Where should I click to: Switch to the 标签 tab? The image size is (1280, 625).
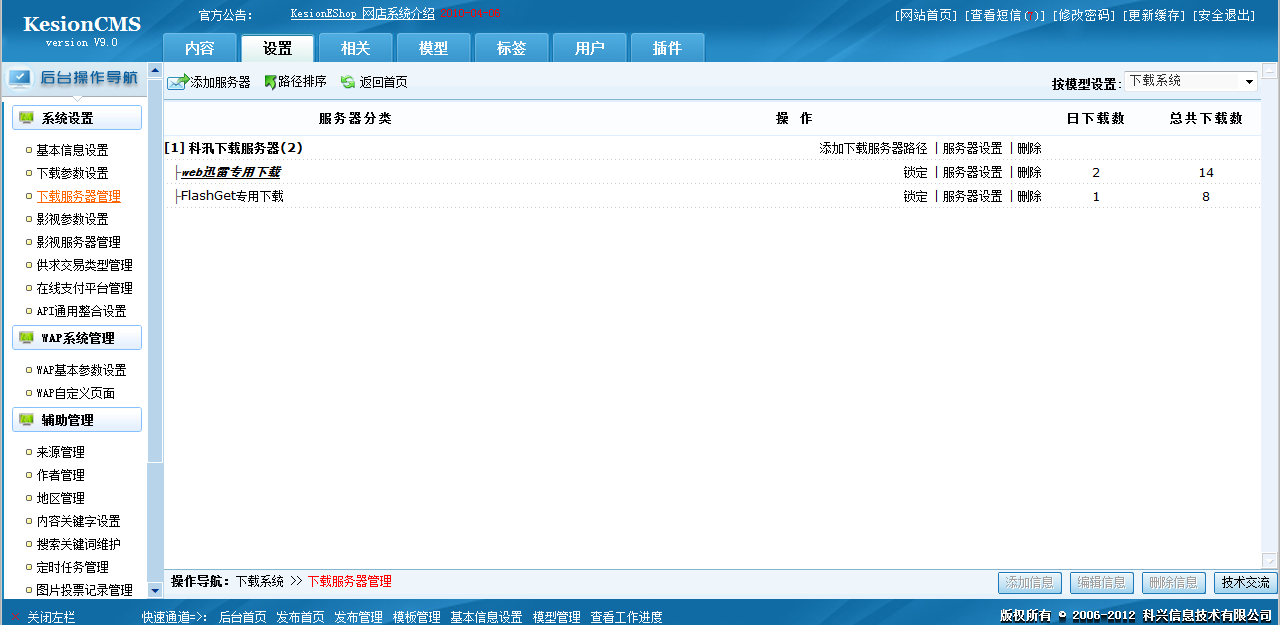(x=512, y=48)
